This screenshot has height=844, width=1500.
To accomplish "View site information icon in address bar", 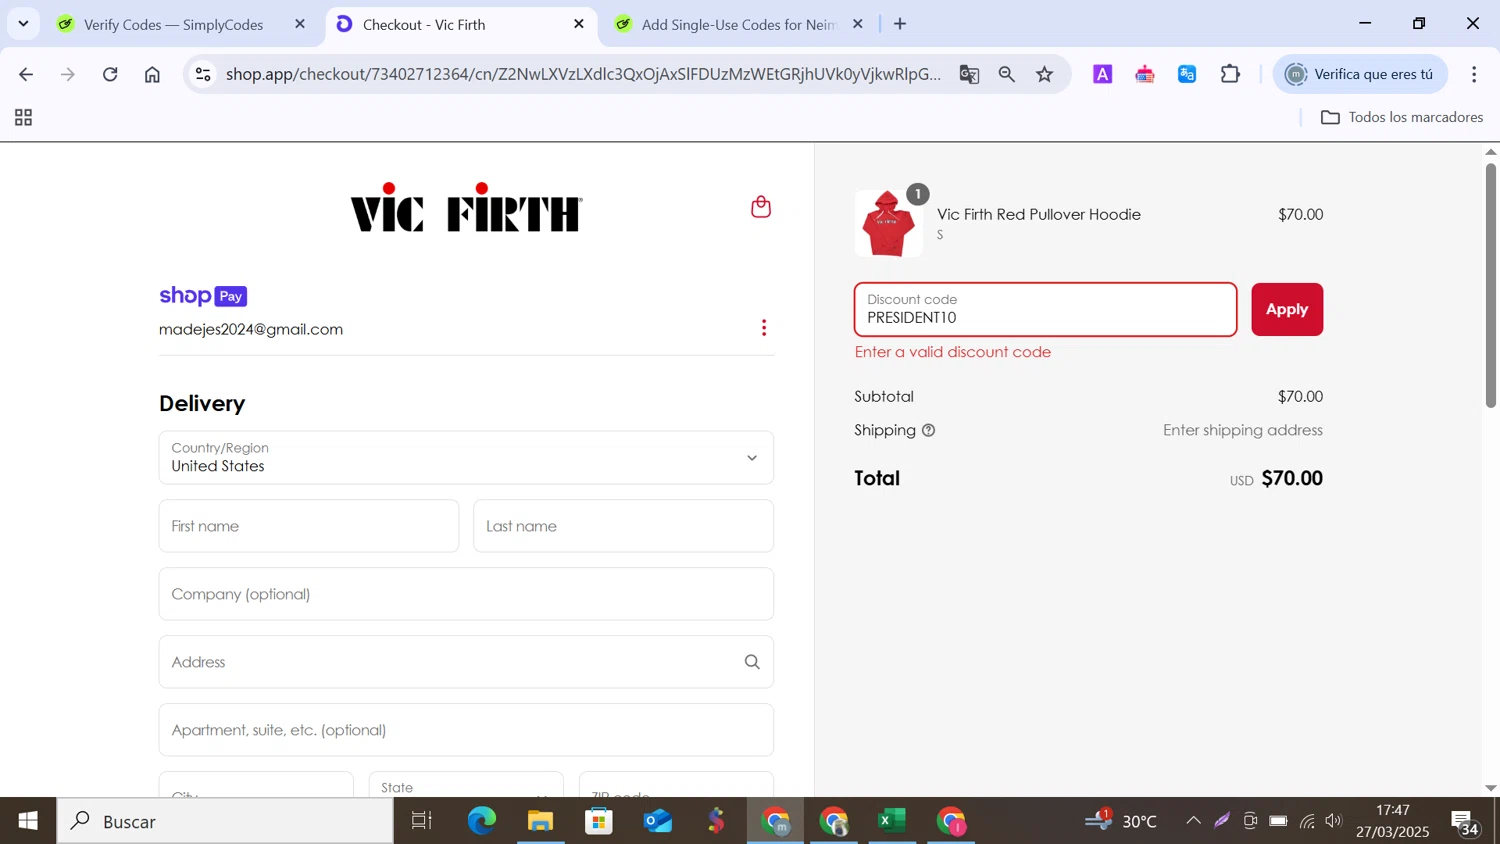I will point(203,74).
